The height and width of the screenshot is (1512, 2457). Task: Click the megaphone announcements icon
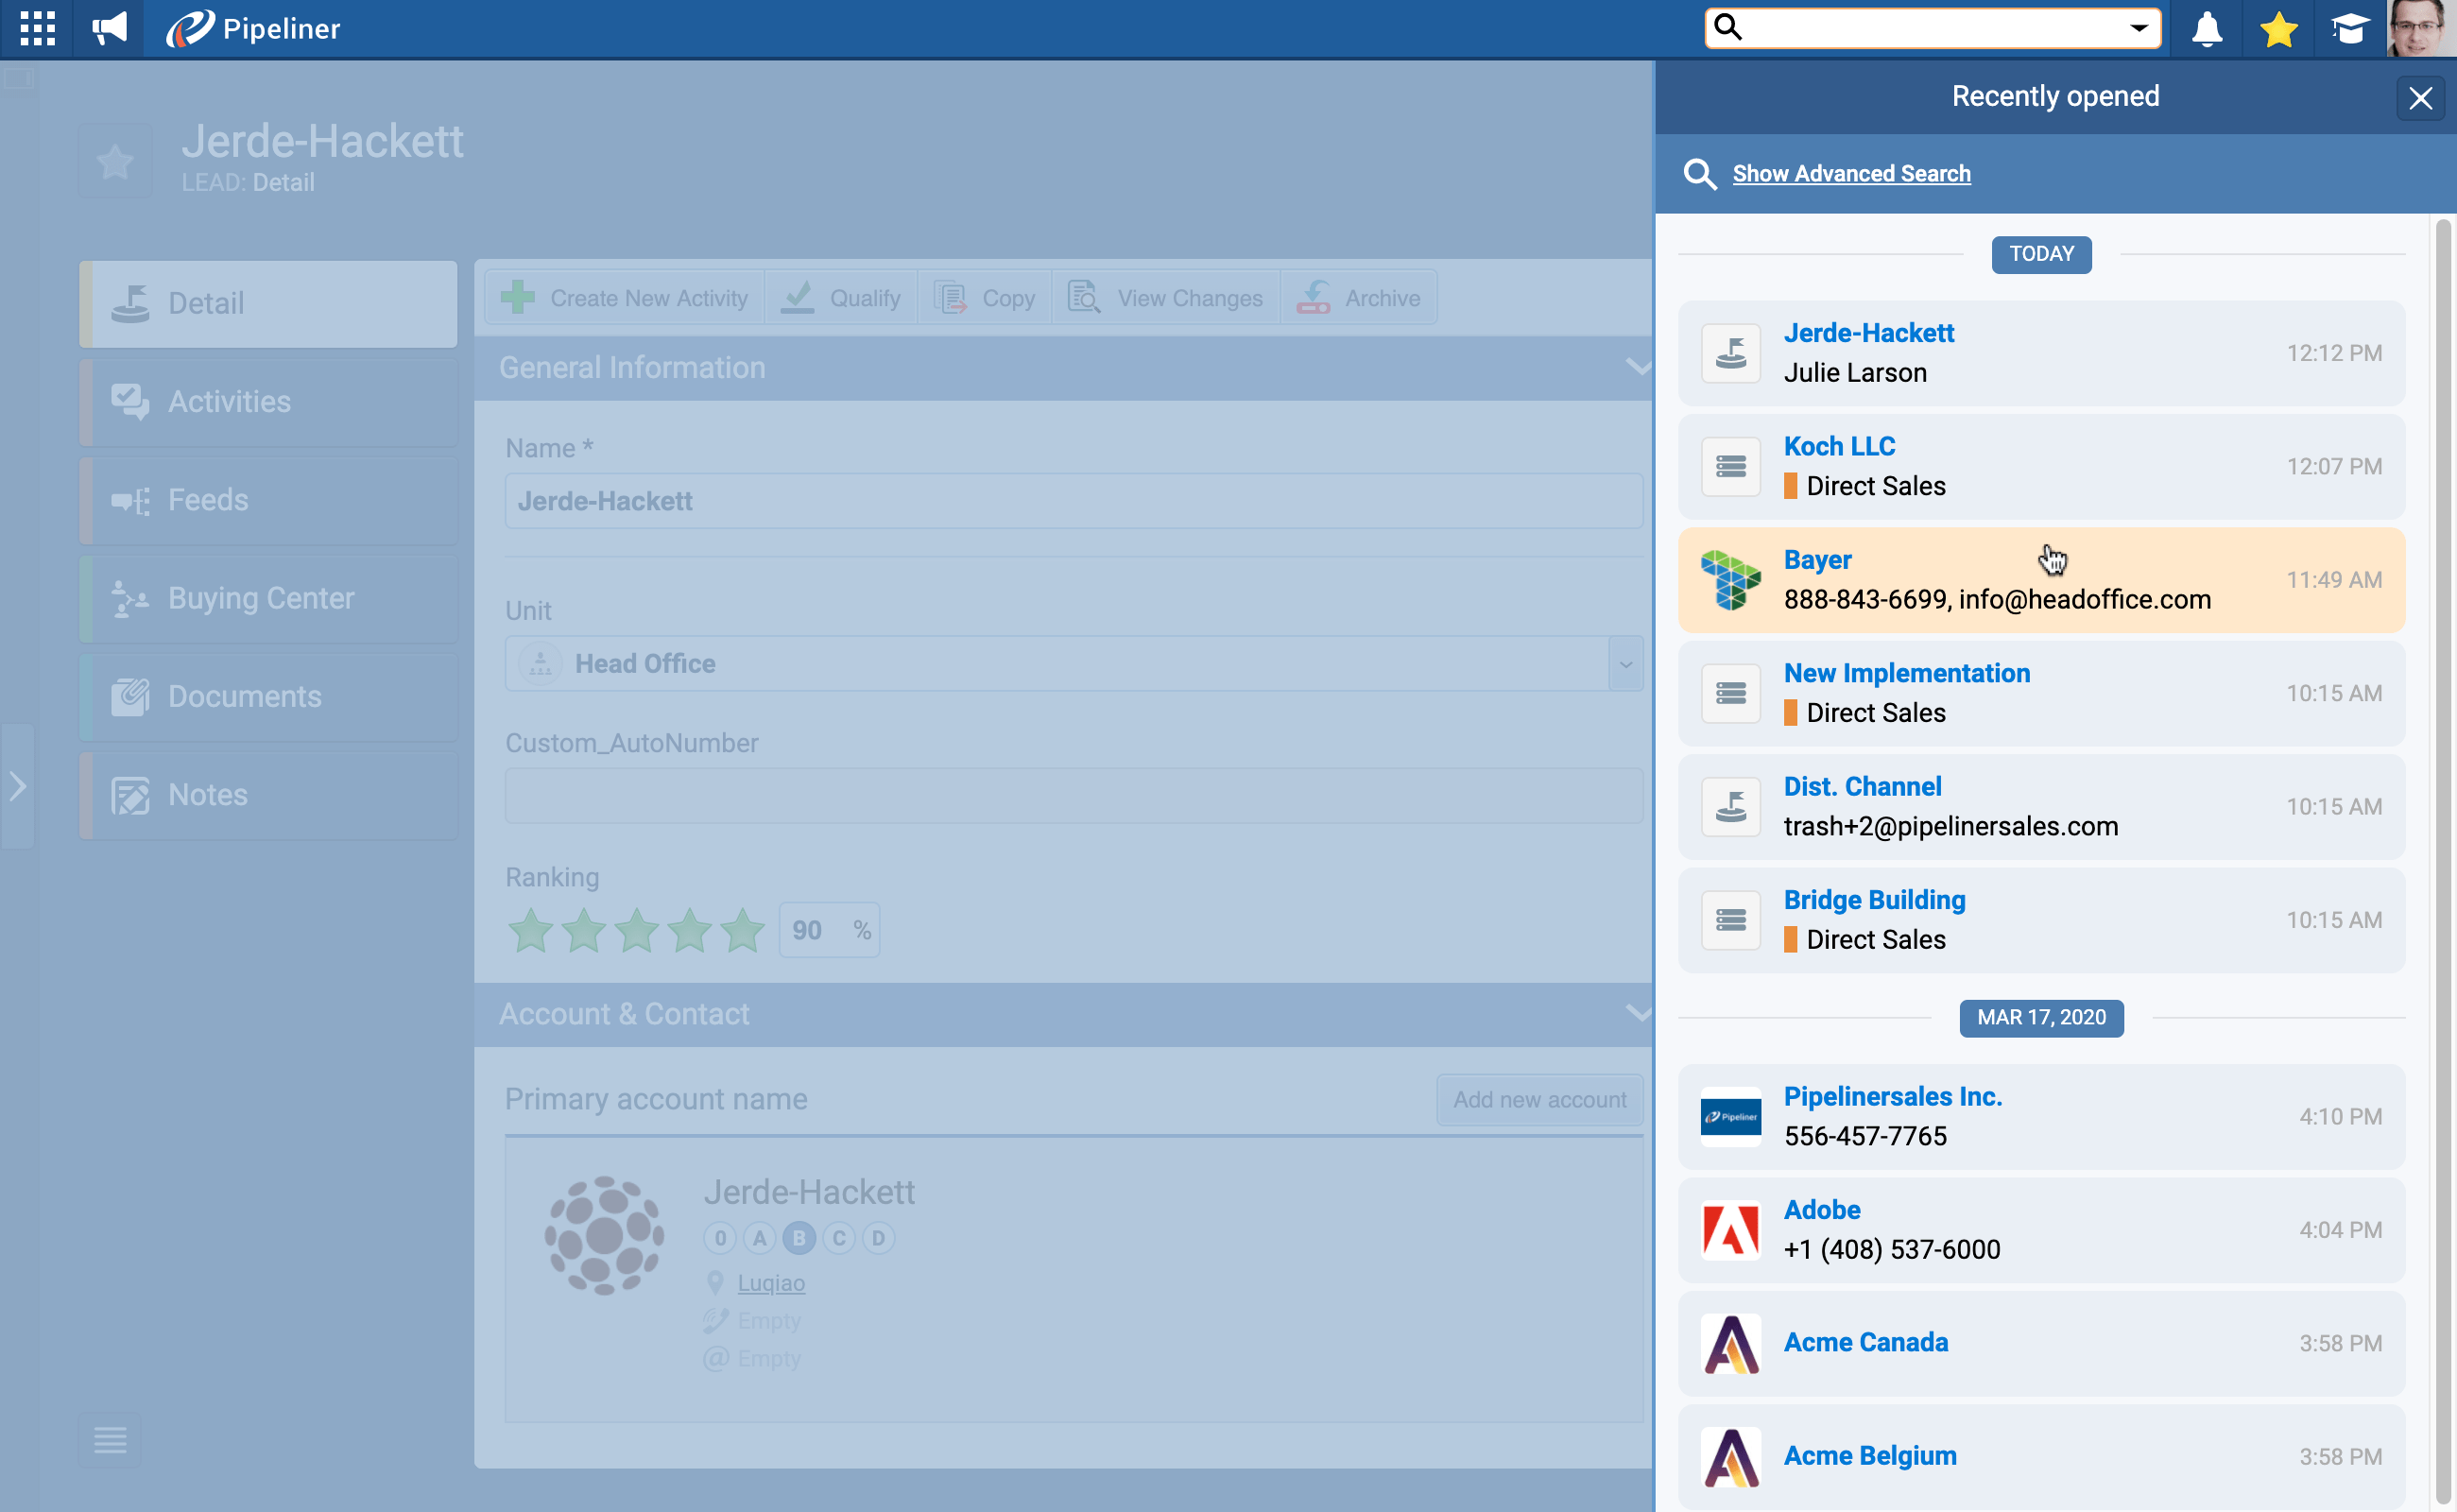[x=109, y=28]
